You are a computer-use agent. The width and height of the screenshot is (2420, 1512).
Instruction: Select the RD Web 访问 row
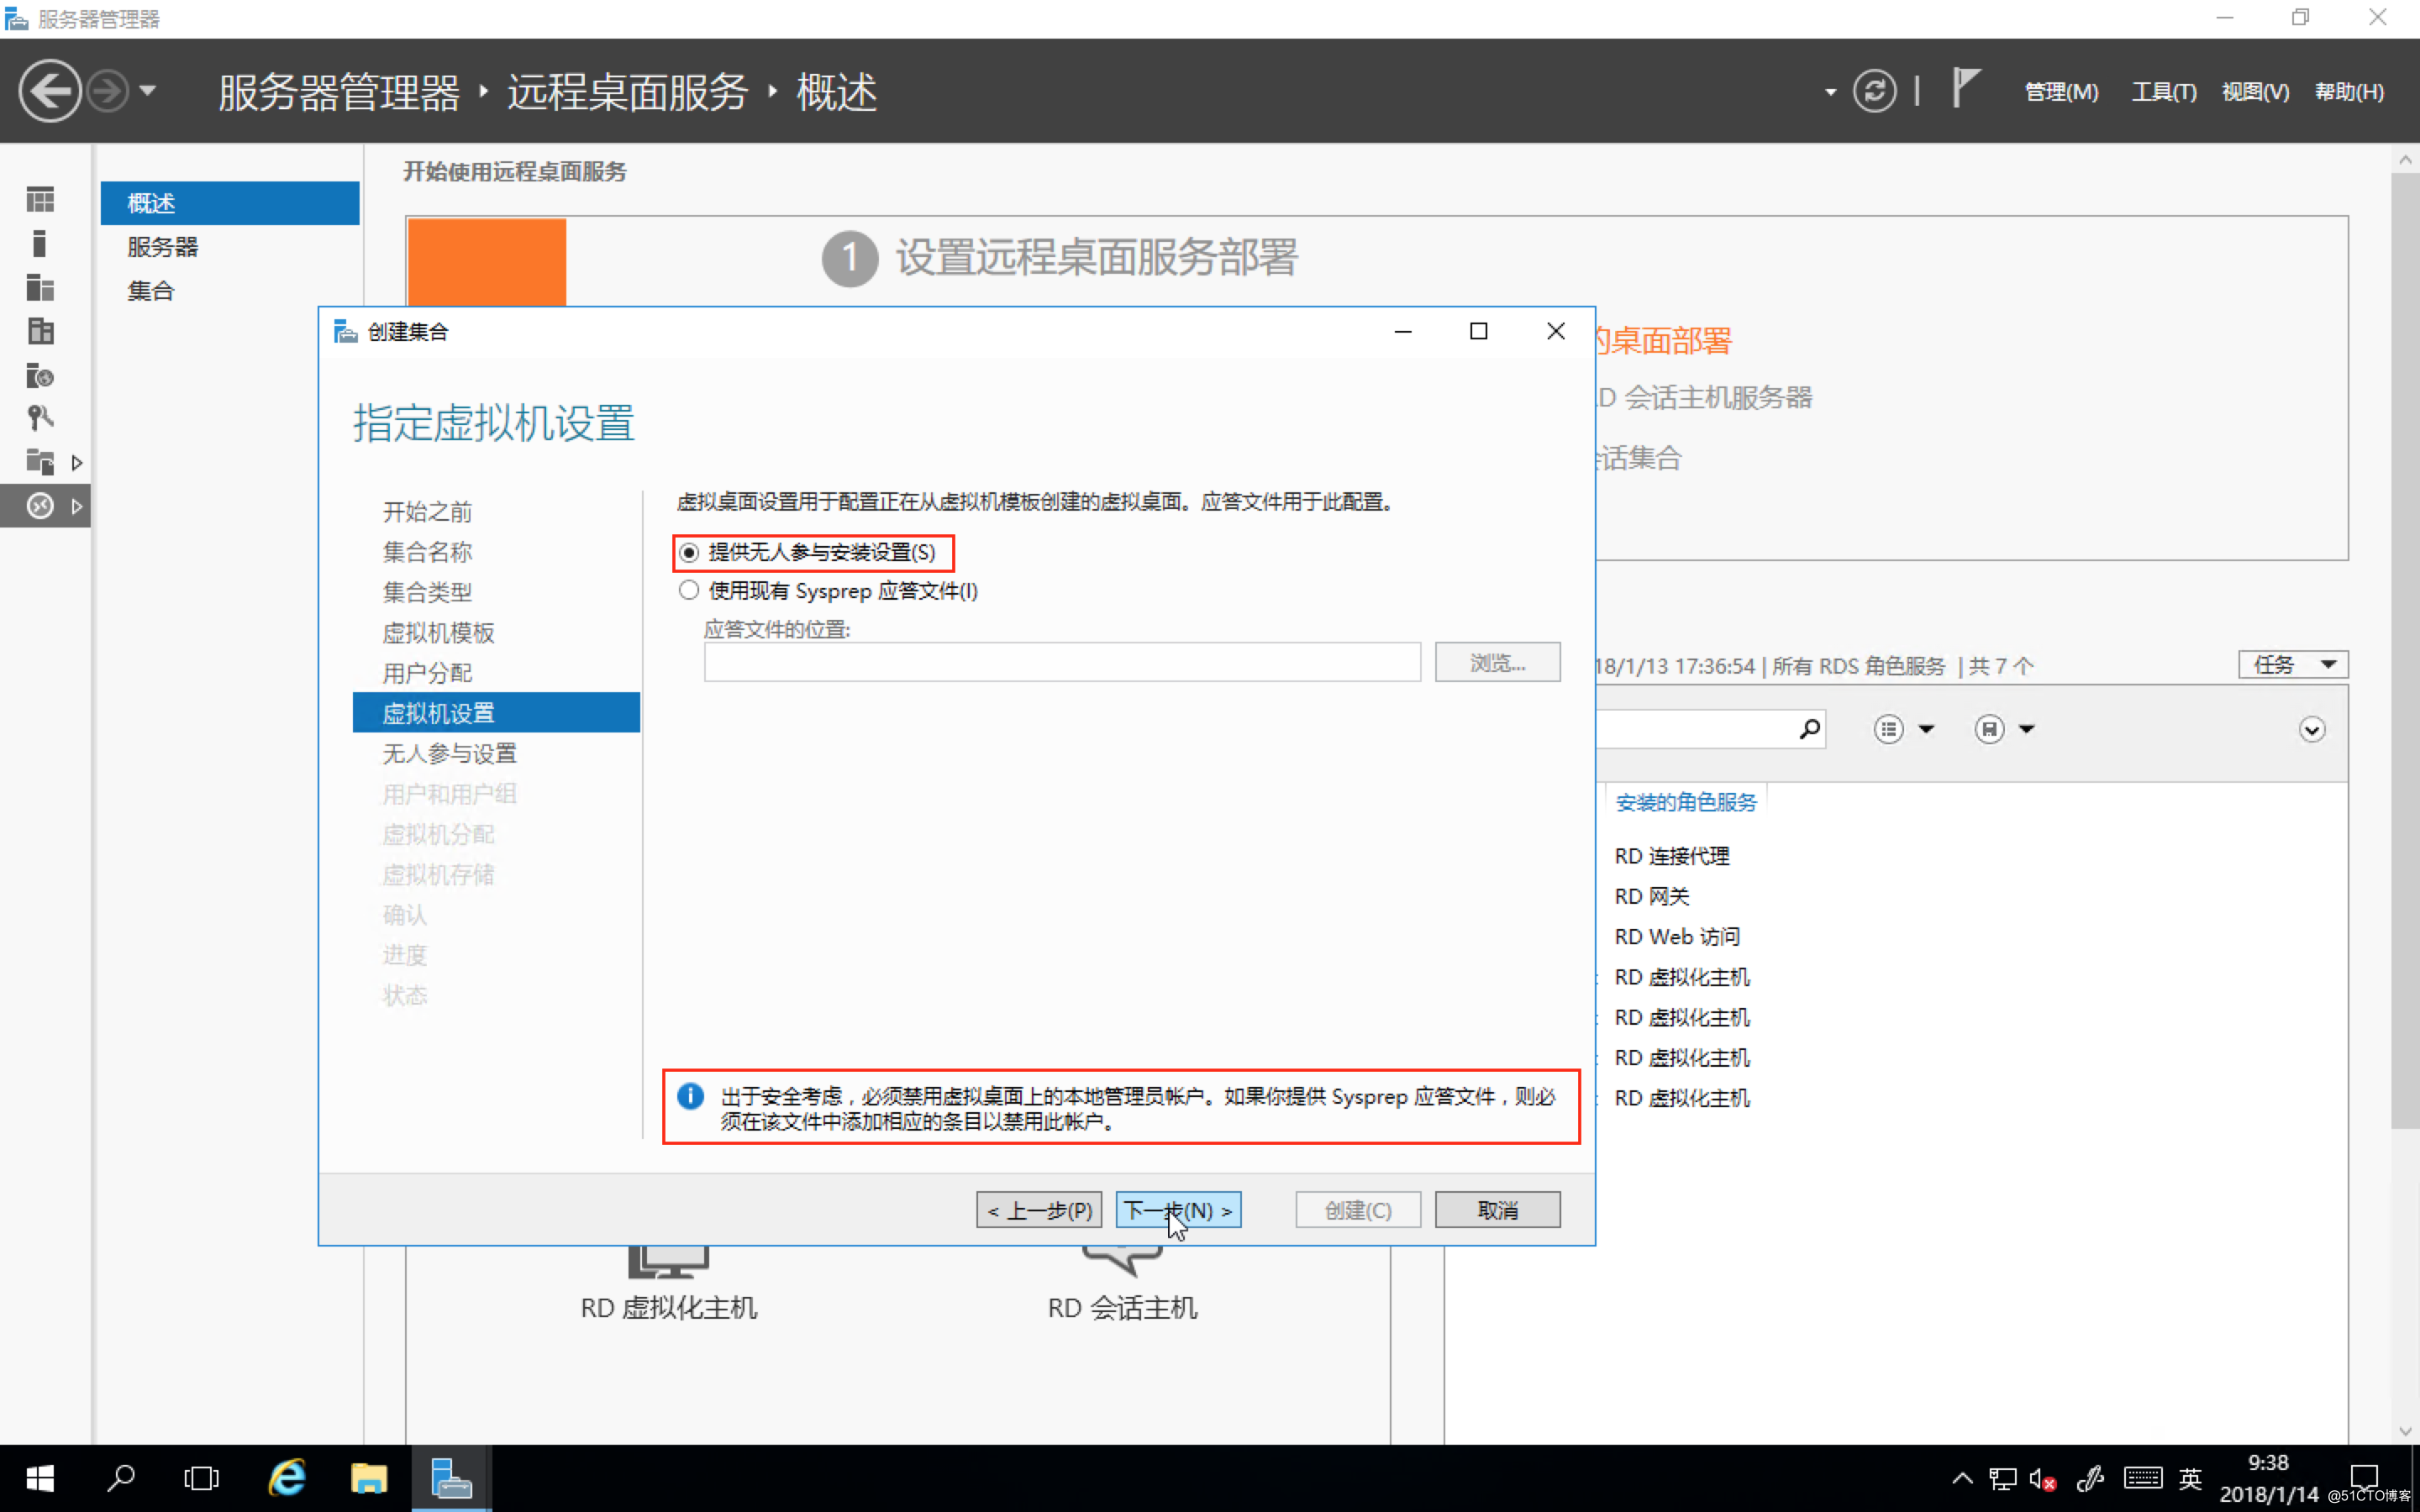coord(1677,937)
